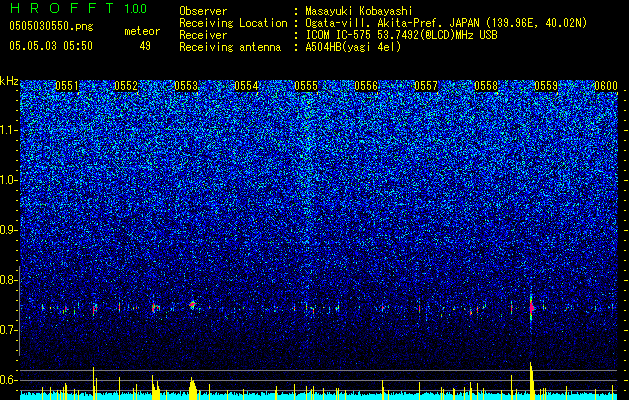Click time marker 0558
The height and width of the screenshot is (400, 629).
pyautogui.click(x=486, y=86)
